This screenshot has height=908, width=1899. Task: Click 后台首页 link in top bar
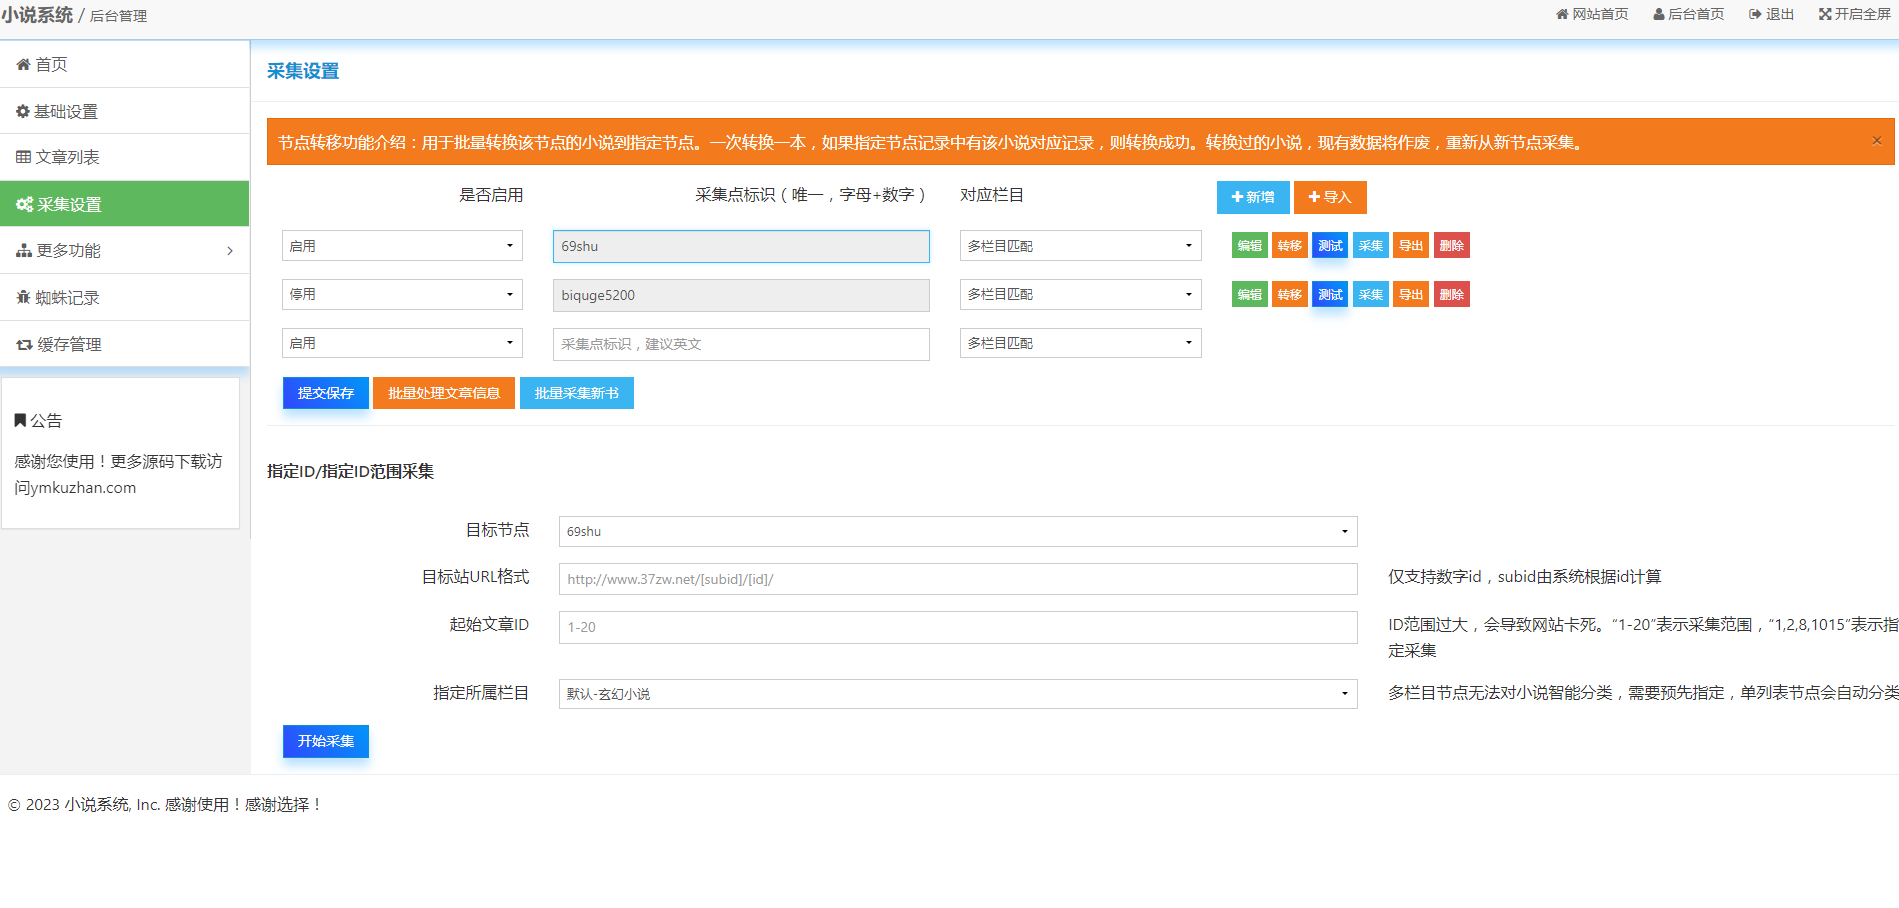(x=1688, y=14)
